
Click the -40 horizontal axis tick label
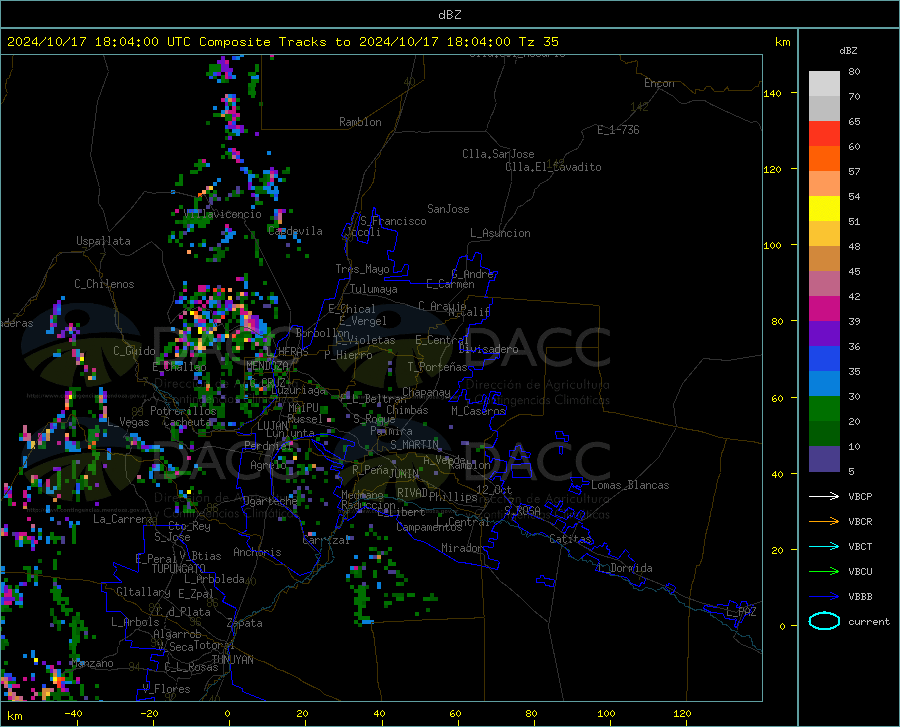click(x=73, y=713)
